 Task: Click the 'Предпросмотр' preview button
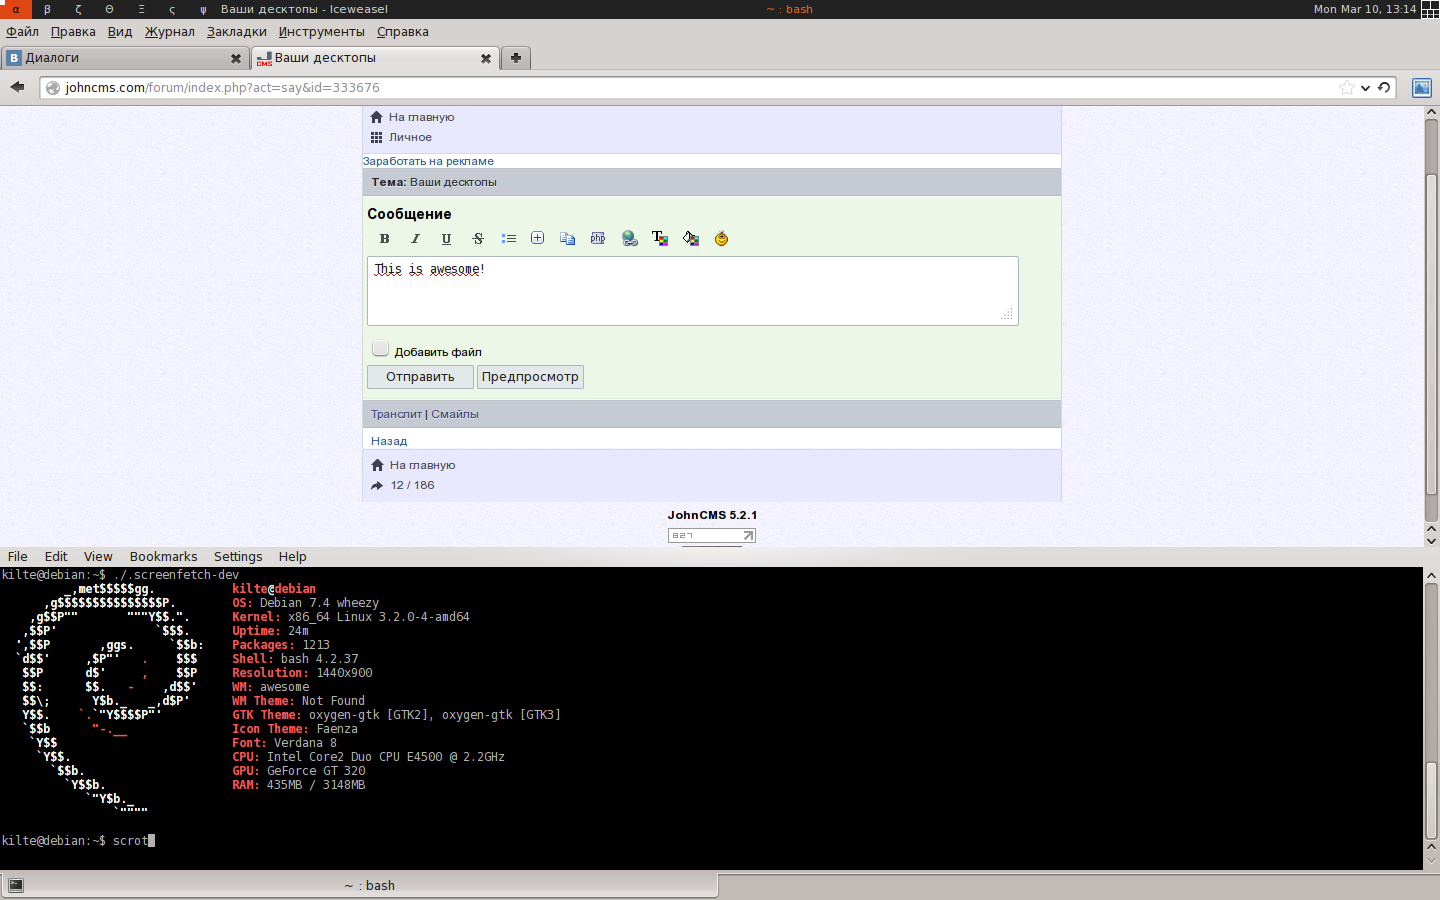530,377
